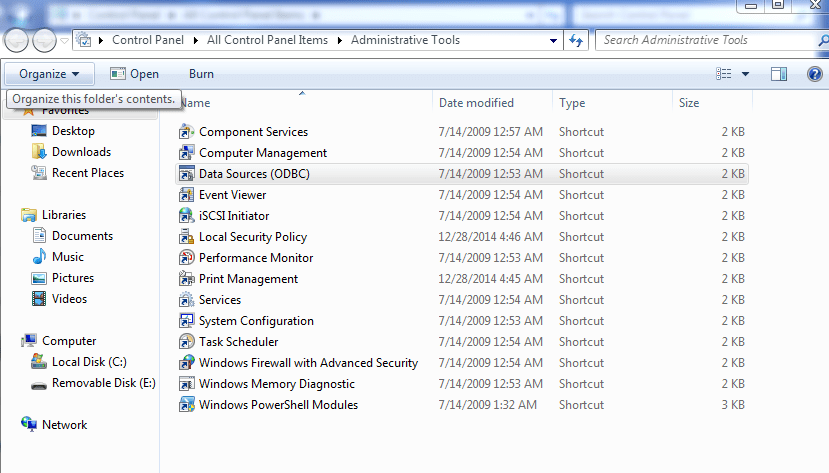This screenshot has width=829, height=473.
Task: Click Shortcut type in Services row
Action: point(582,300)
